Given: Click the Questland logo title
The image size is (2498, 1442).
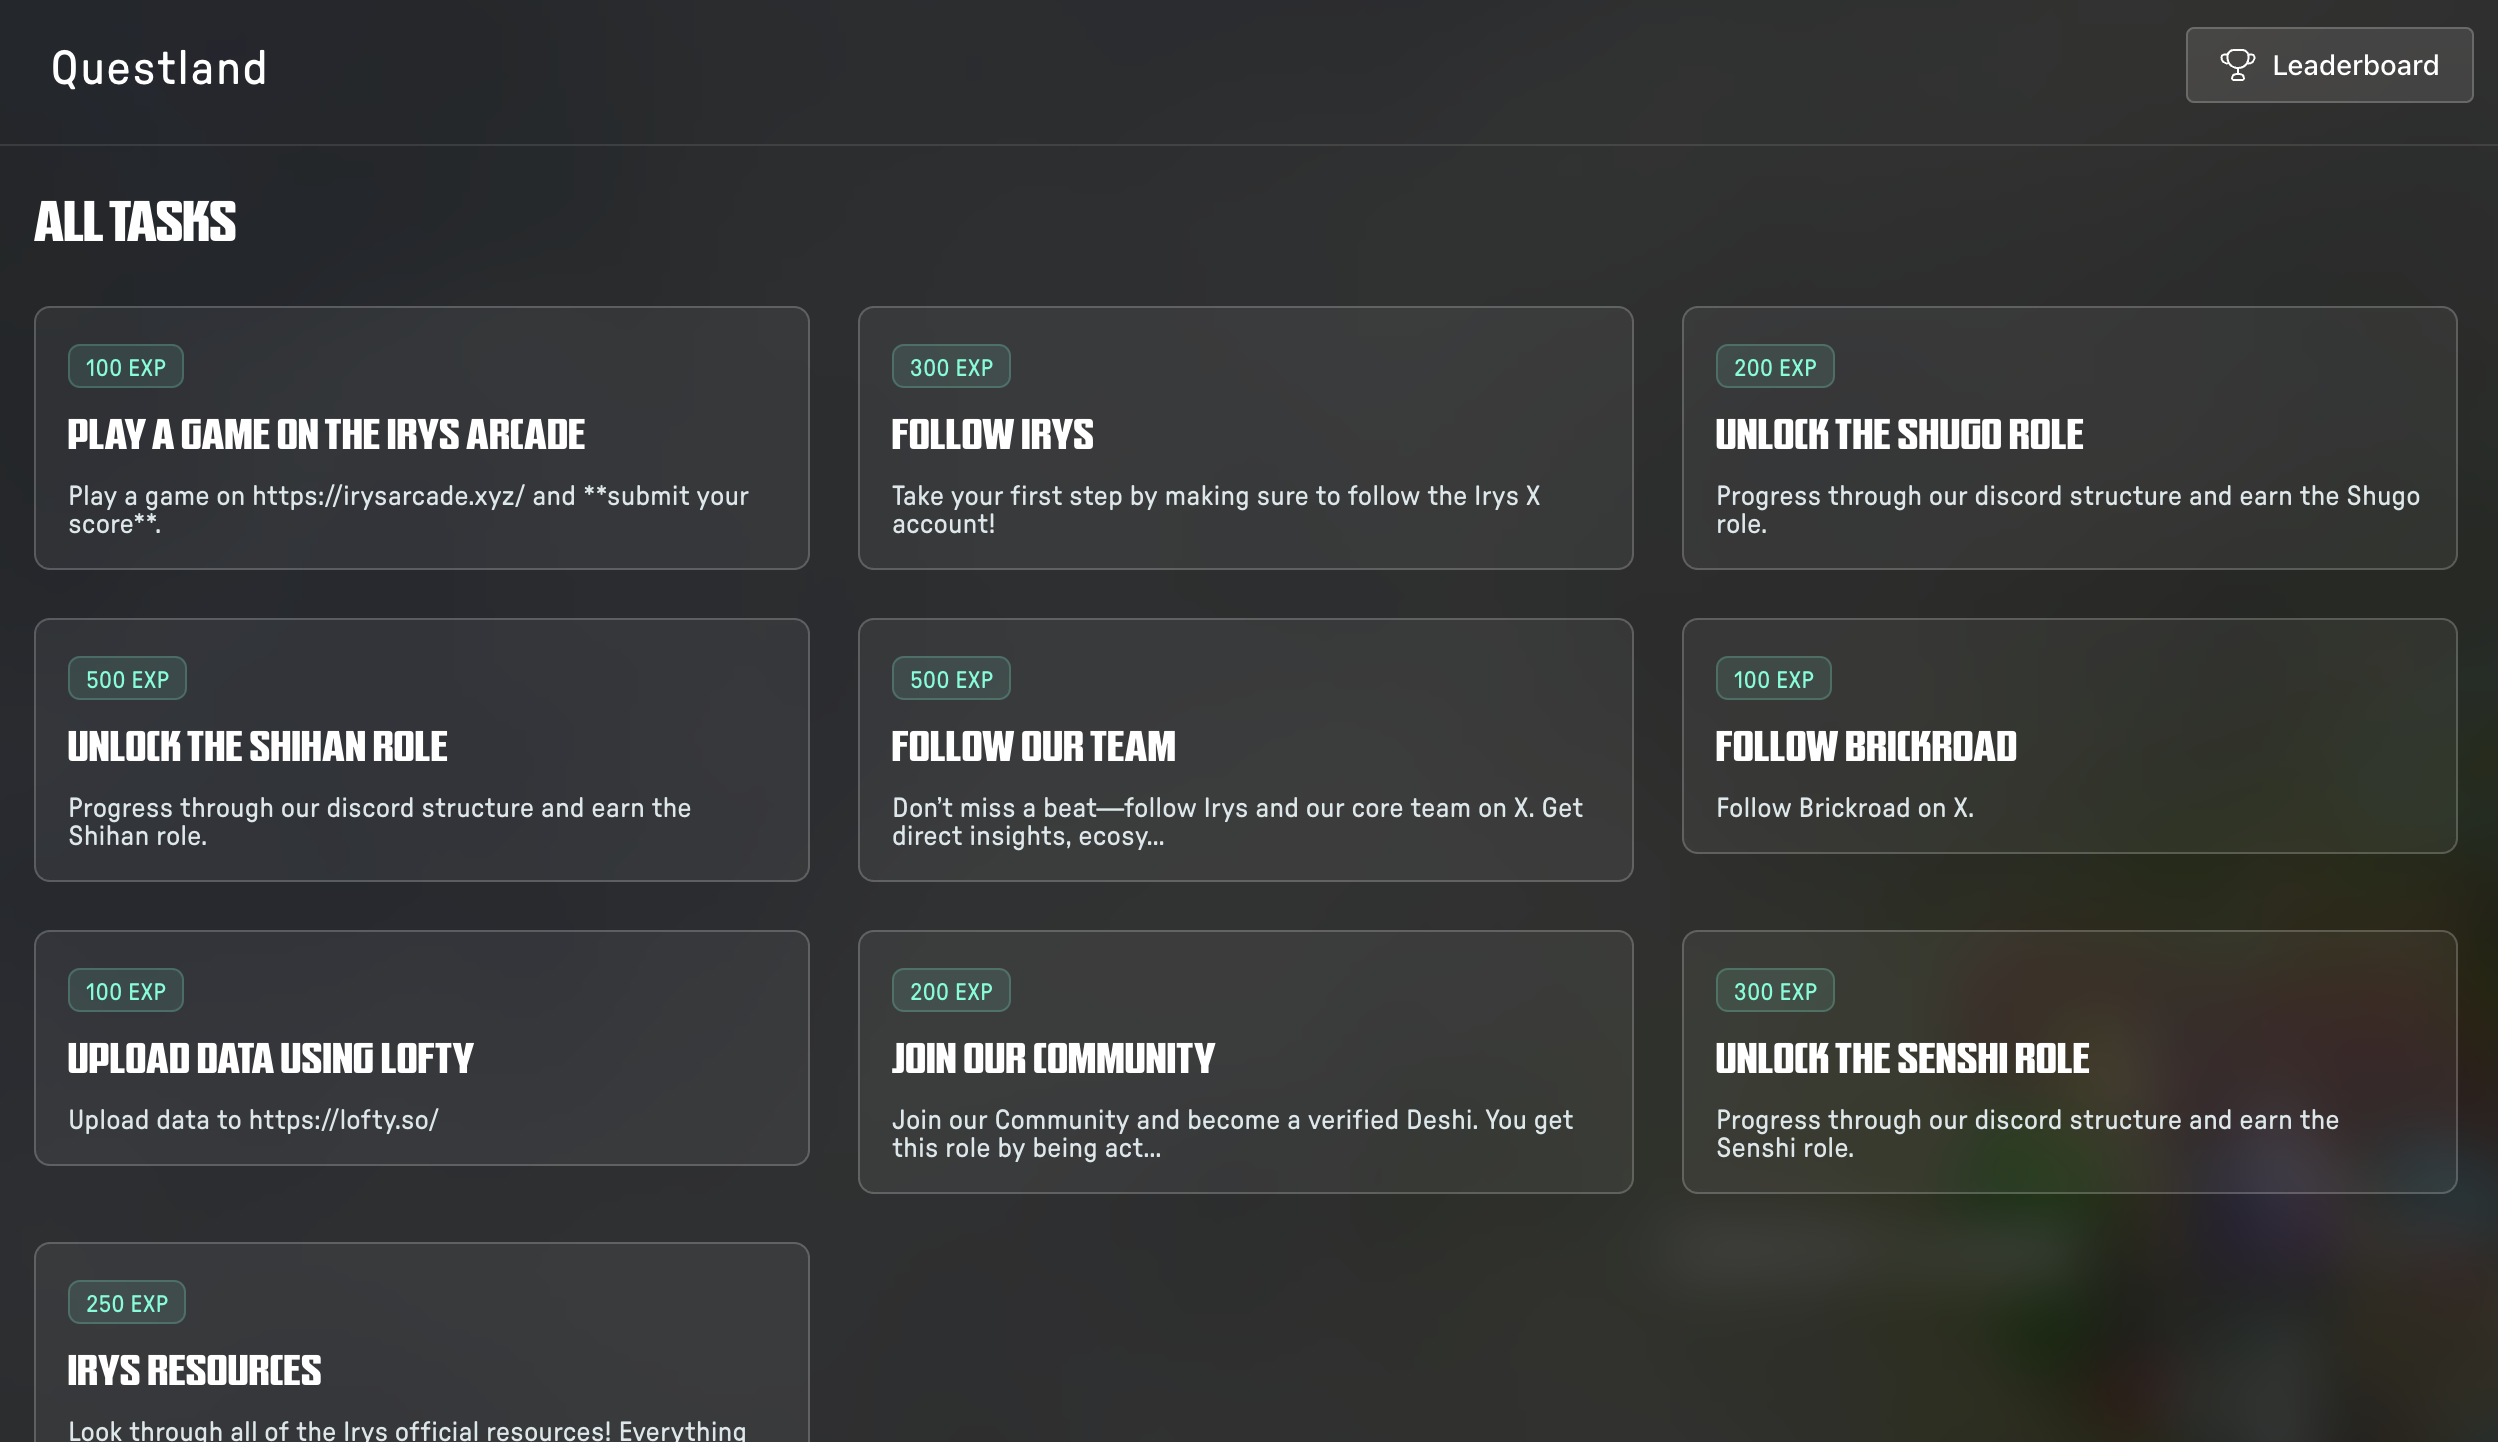Looking at the screenshot, I should click(x=159, y=68).
